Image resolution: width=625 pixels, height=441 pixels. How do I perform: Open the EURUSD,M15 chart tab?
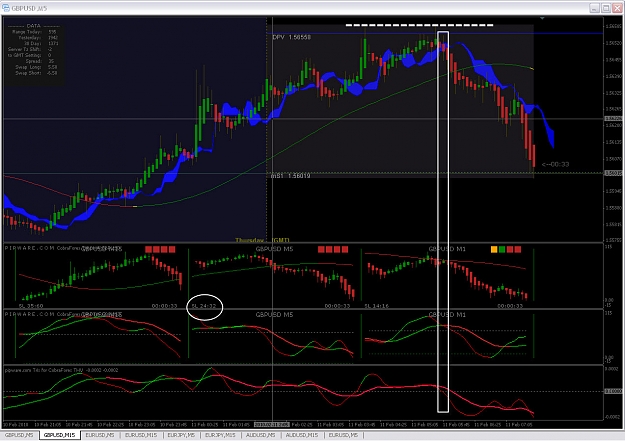[x=141, y=435]
